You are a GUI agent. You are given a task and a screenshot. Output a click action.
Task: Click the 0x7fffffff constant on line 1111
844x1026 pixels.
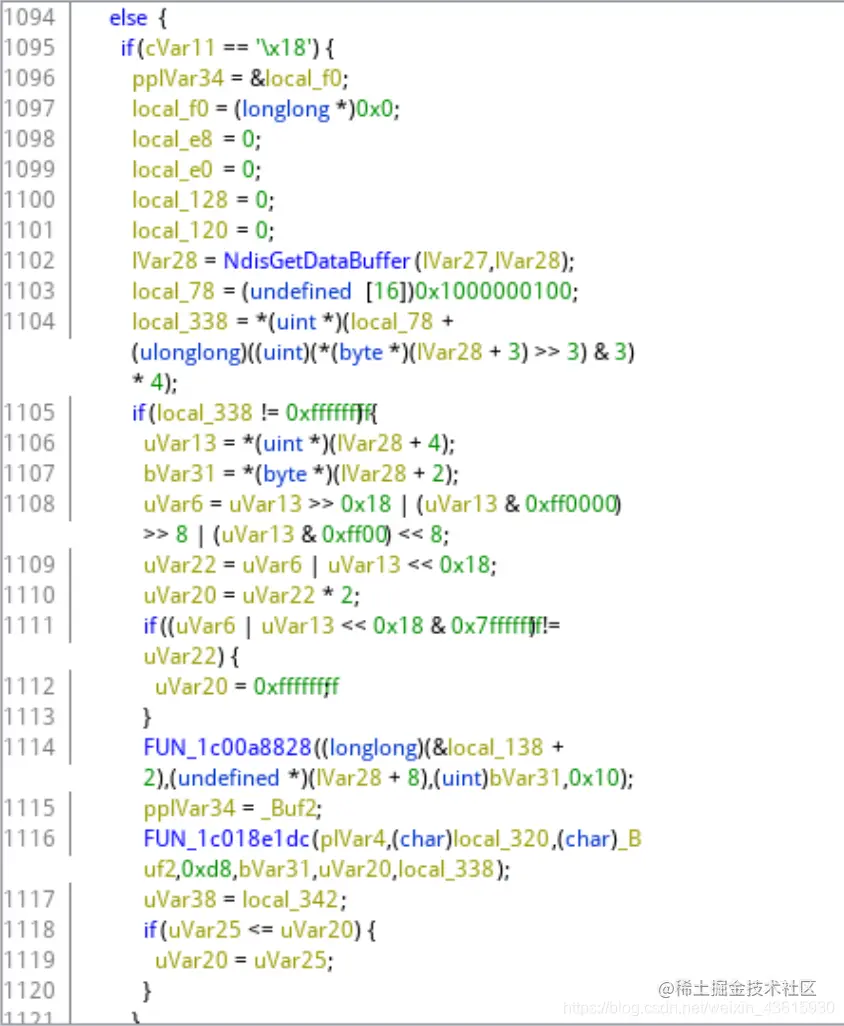pyautogui.click(x=495, y=626)
